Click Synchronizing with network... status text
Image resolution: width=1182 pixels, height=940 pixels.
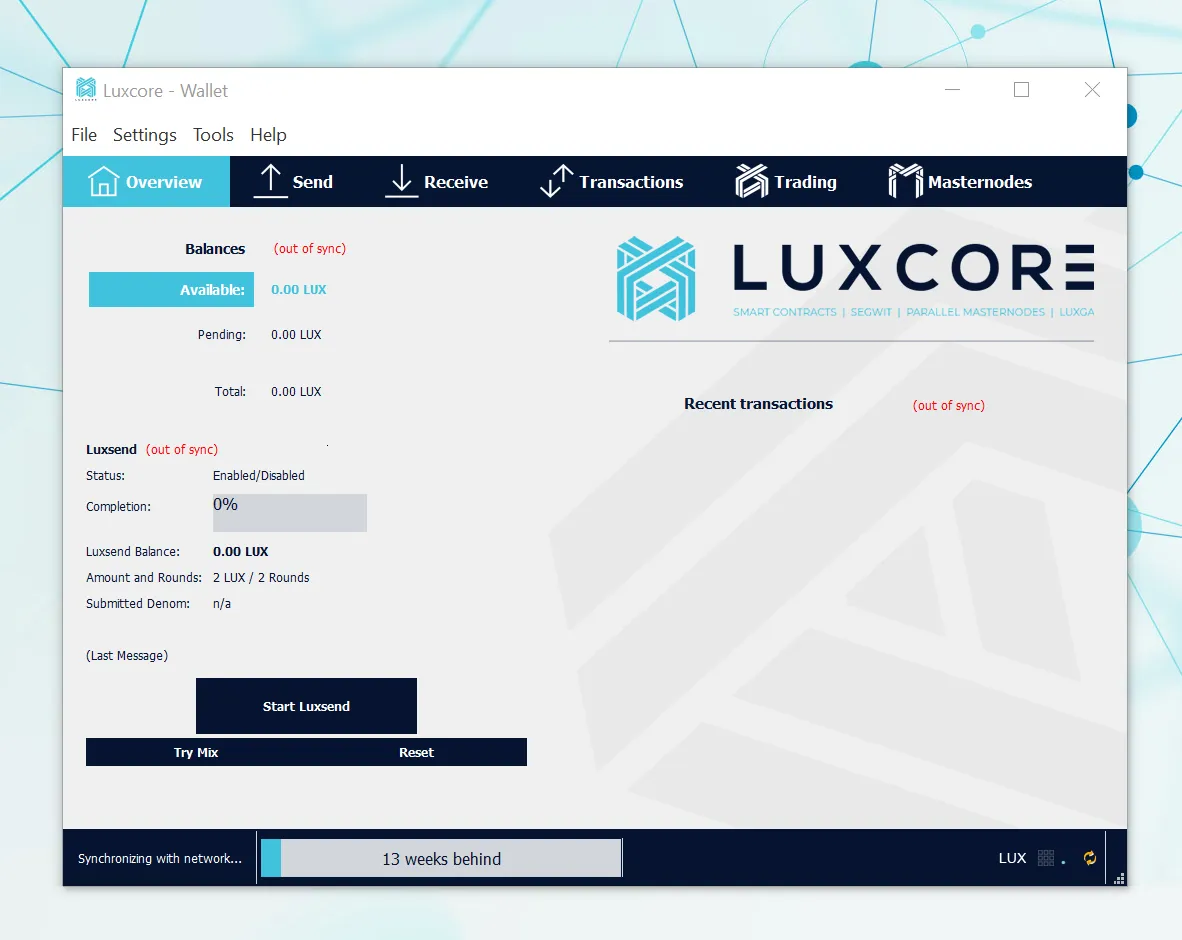click(x=160, y=859)
